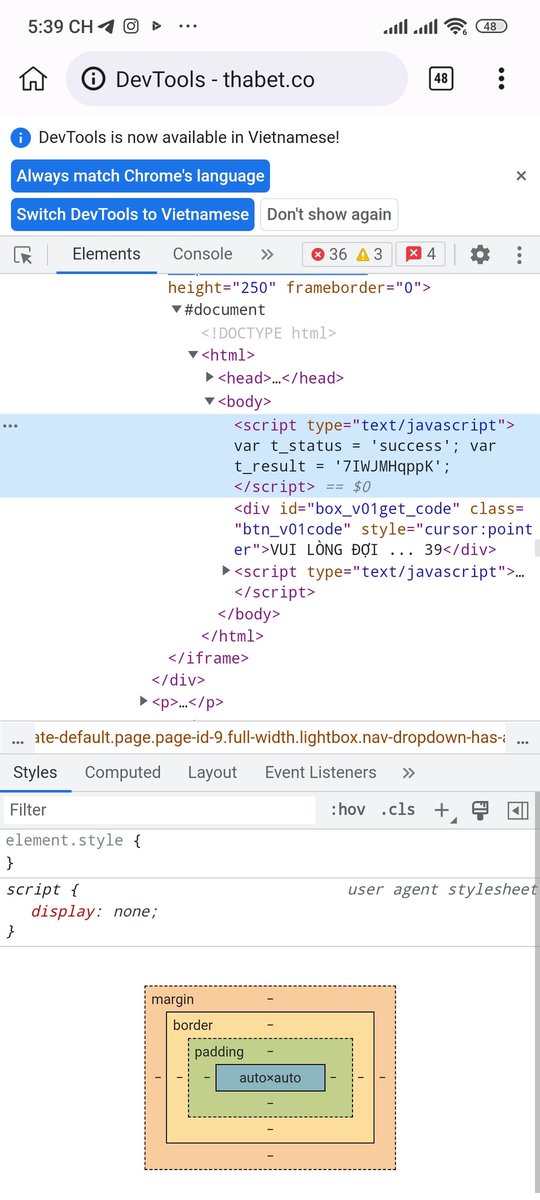The image size is (540, 1200).
Task: Toggle the .cls element classes panel
Action: pyautogui.click(x=398, y=810)
